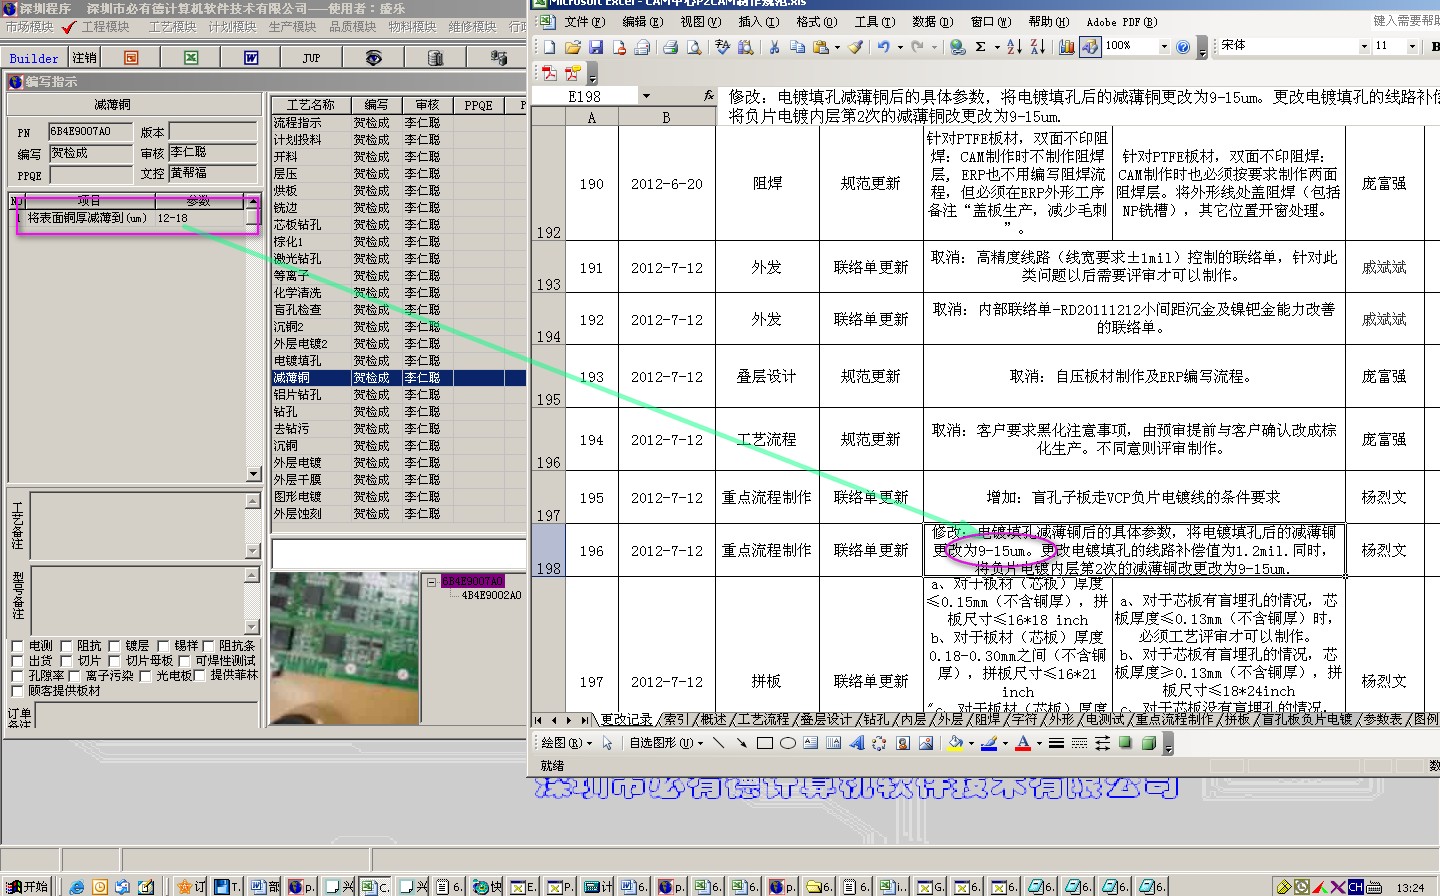The image size is (1440, 896).
Task: Click the Font Color A swatch
Action: [1023, 743]
